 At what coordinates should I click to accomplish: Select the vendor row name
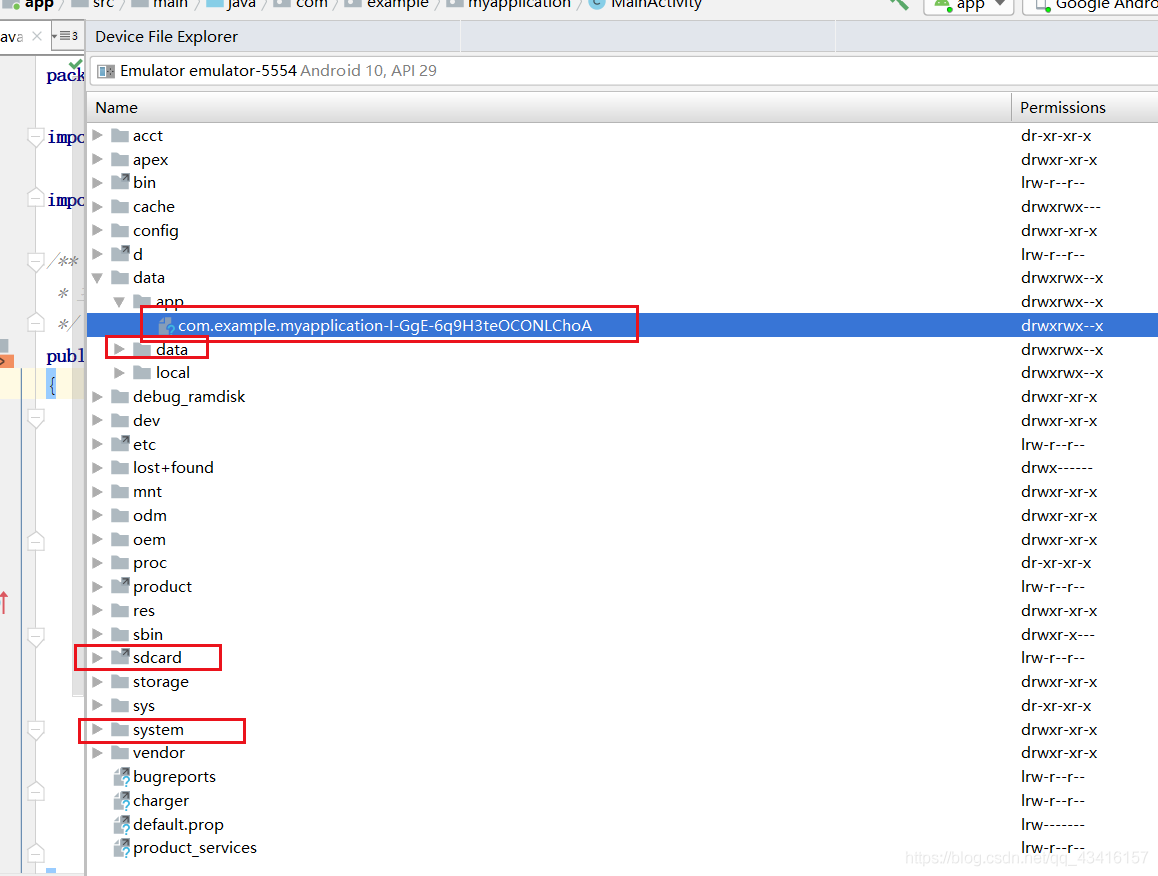159,753
